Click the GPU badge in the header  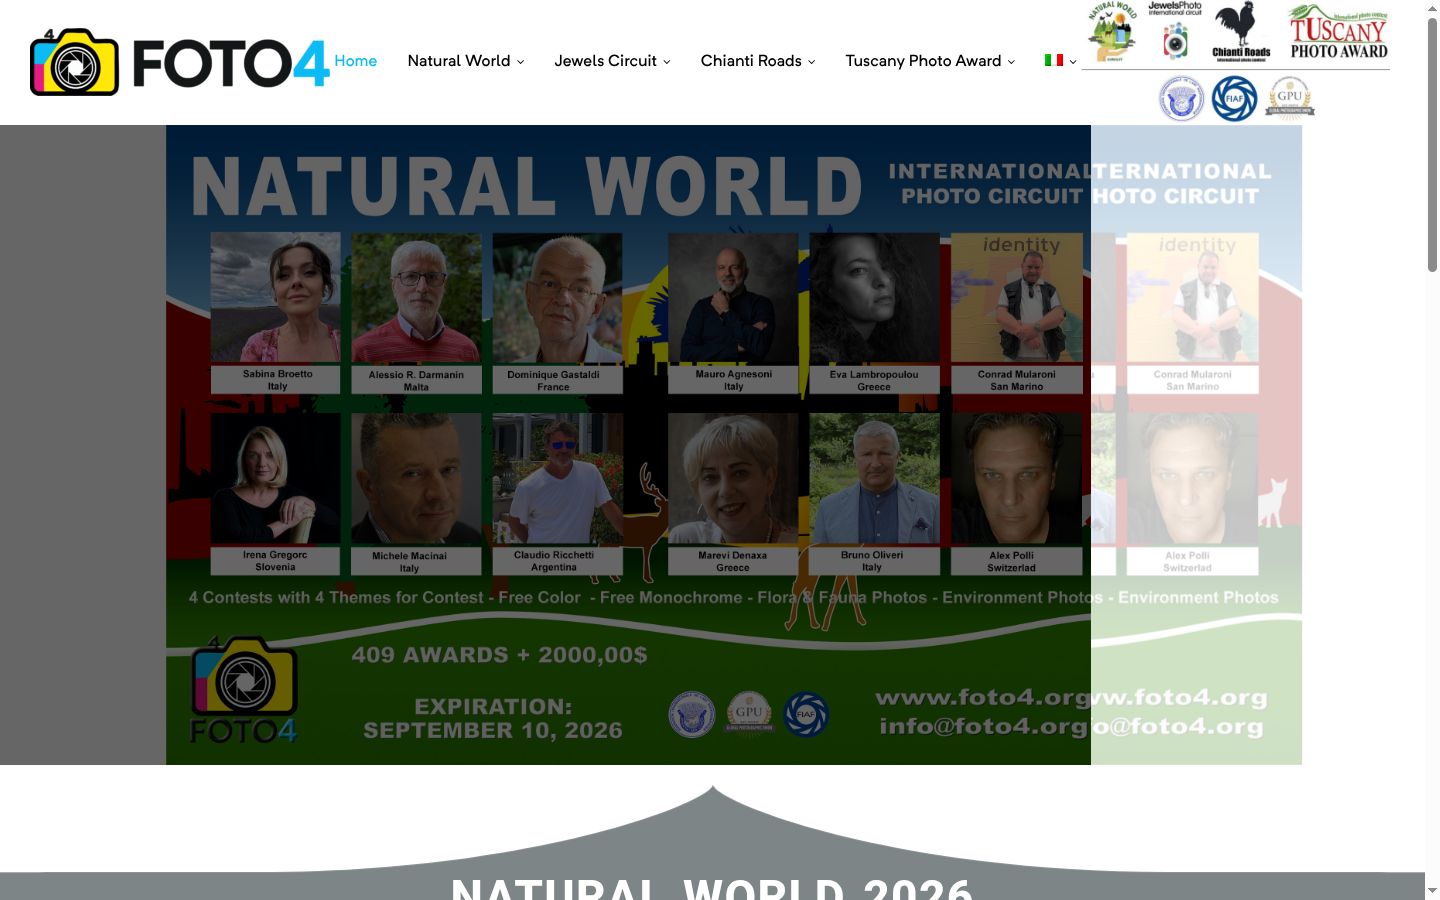(1290, 99)
